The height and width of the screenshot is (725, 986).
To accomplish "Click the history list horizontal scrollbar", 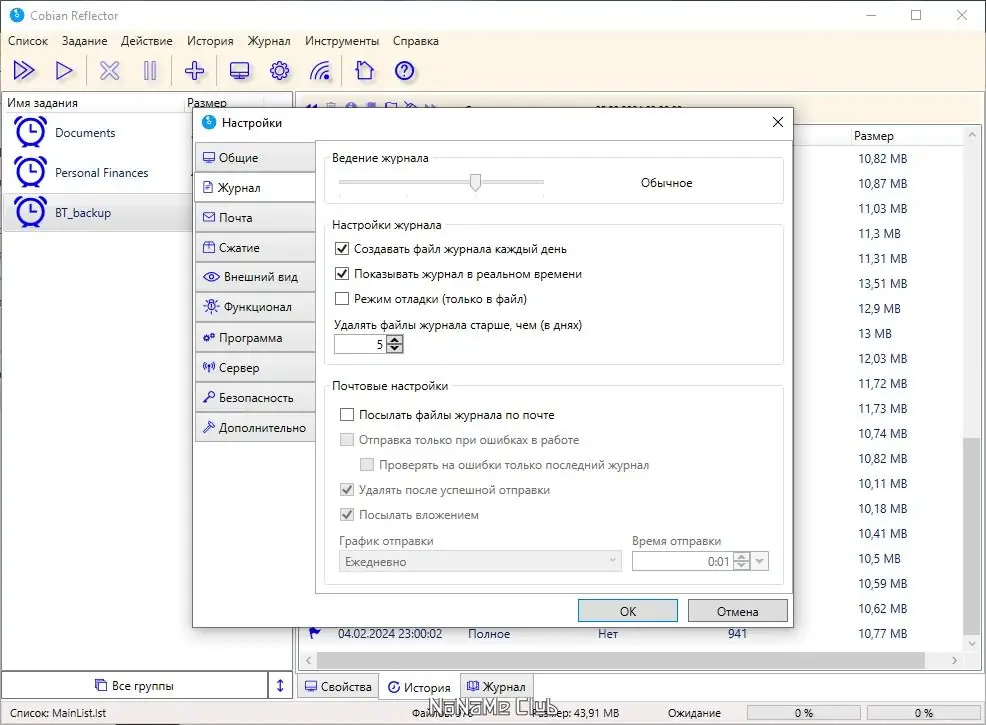I will (x=621, y=660).
